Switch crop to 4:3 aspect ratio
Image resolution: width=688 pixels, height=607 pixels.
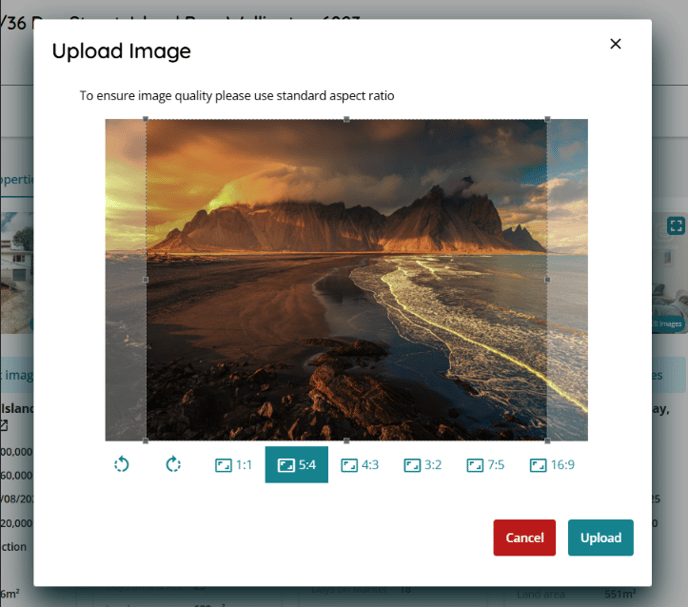coord(360,465)
